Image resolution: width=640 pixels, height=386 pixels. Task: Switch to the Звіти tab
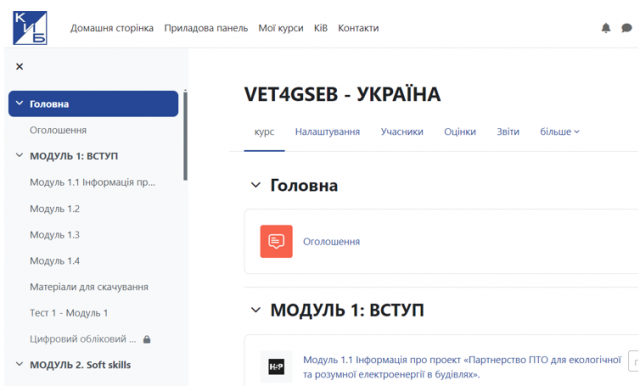pyautogui.click(x=508, y=132)
